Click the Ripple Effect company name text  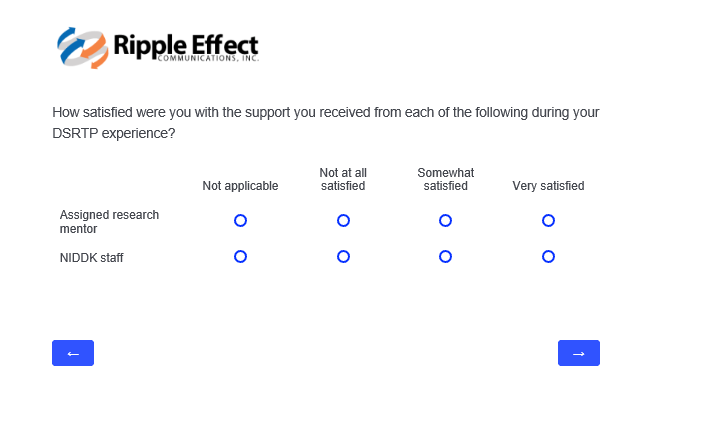pos(186,44)
